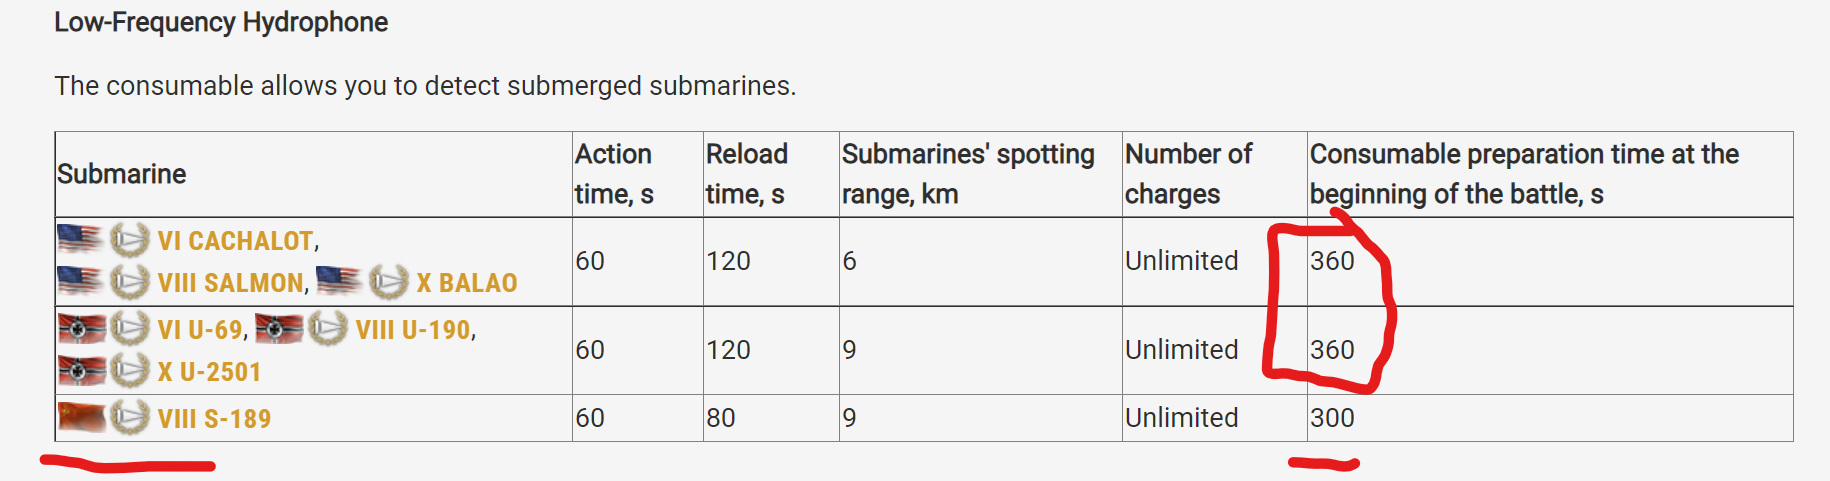Screen dimensions: 1830x481
Task: Click the "Low-Frequency Hydrophone" heading
Action: 221,22
